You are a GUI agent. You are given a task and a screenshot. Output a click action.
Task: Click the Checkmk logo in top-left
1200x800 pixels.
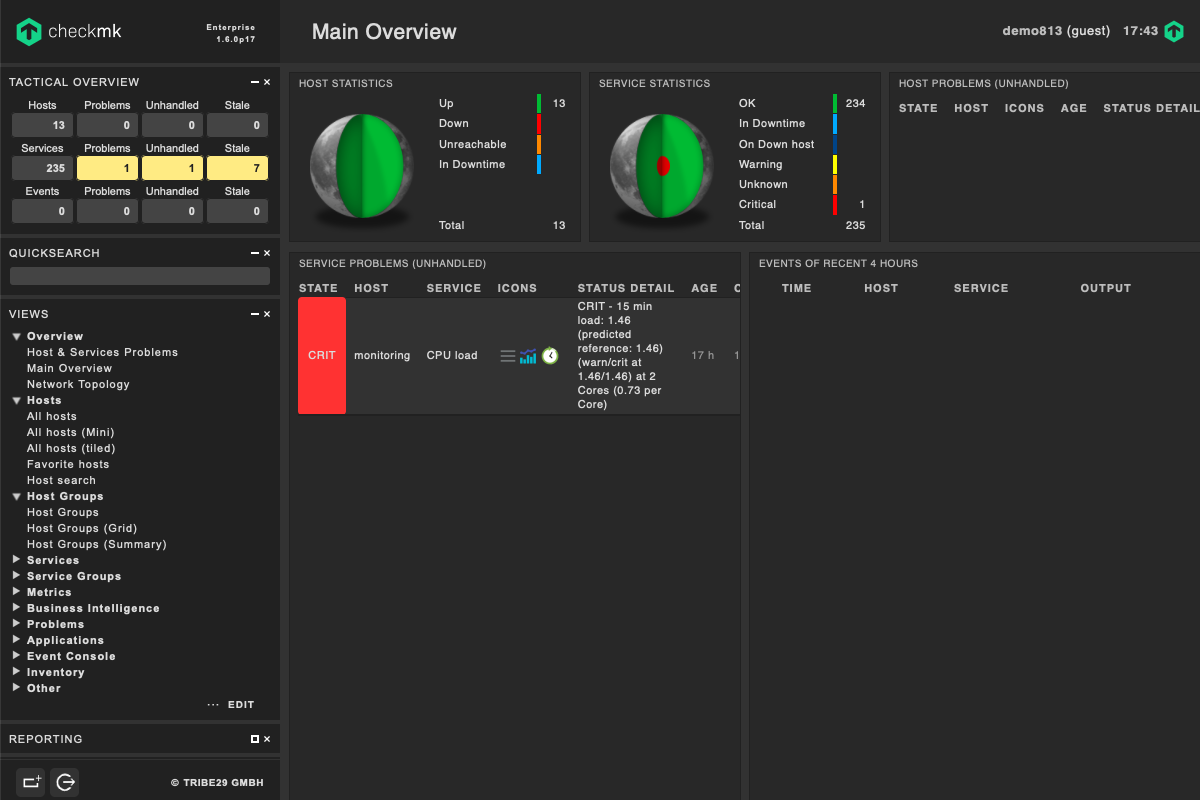coord(69,32)
